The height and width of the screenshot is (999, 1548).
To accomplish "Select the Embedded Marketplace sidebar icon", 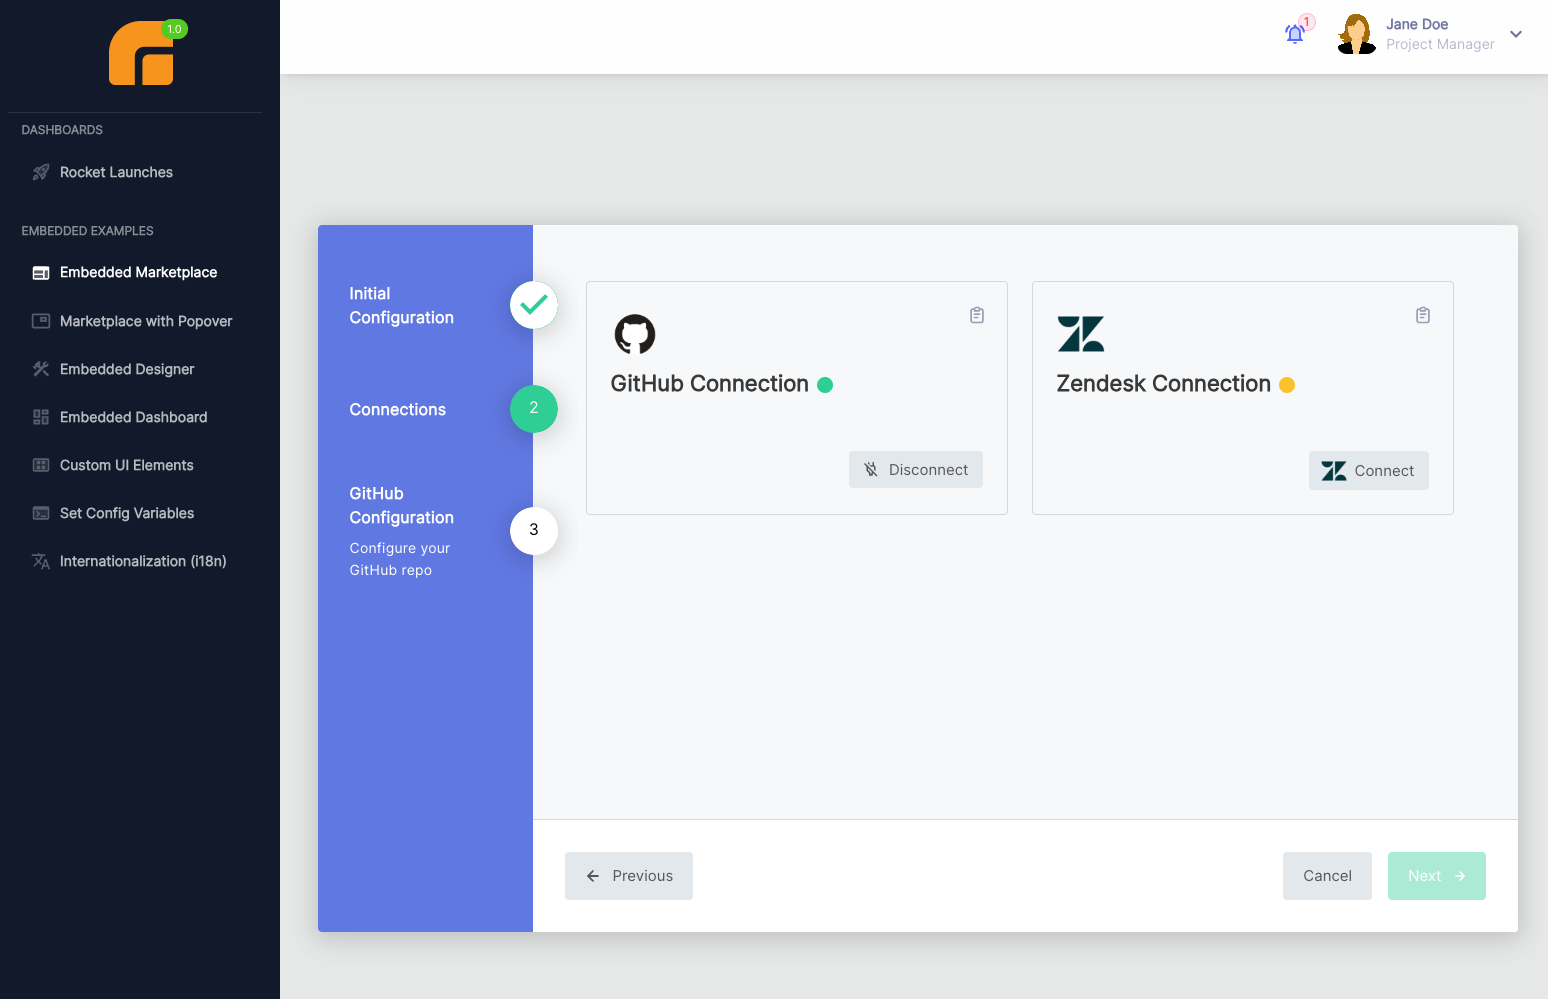I will tap(40, 271).
